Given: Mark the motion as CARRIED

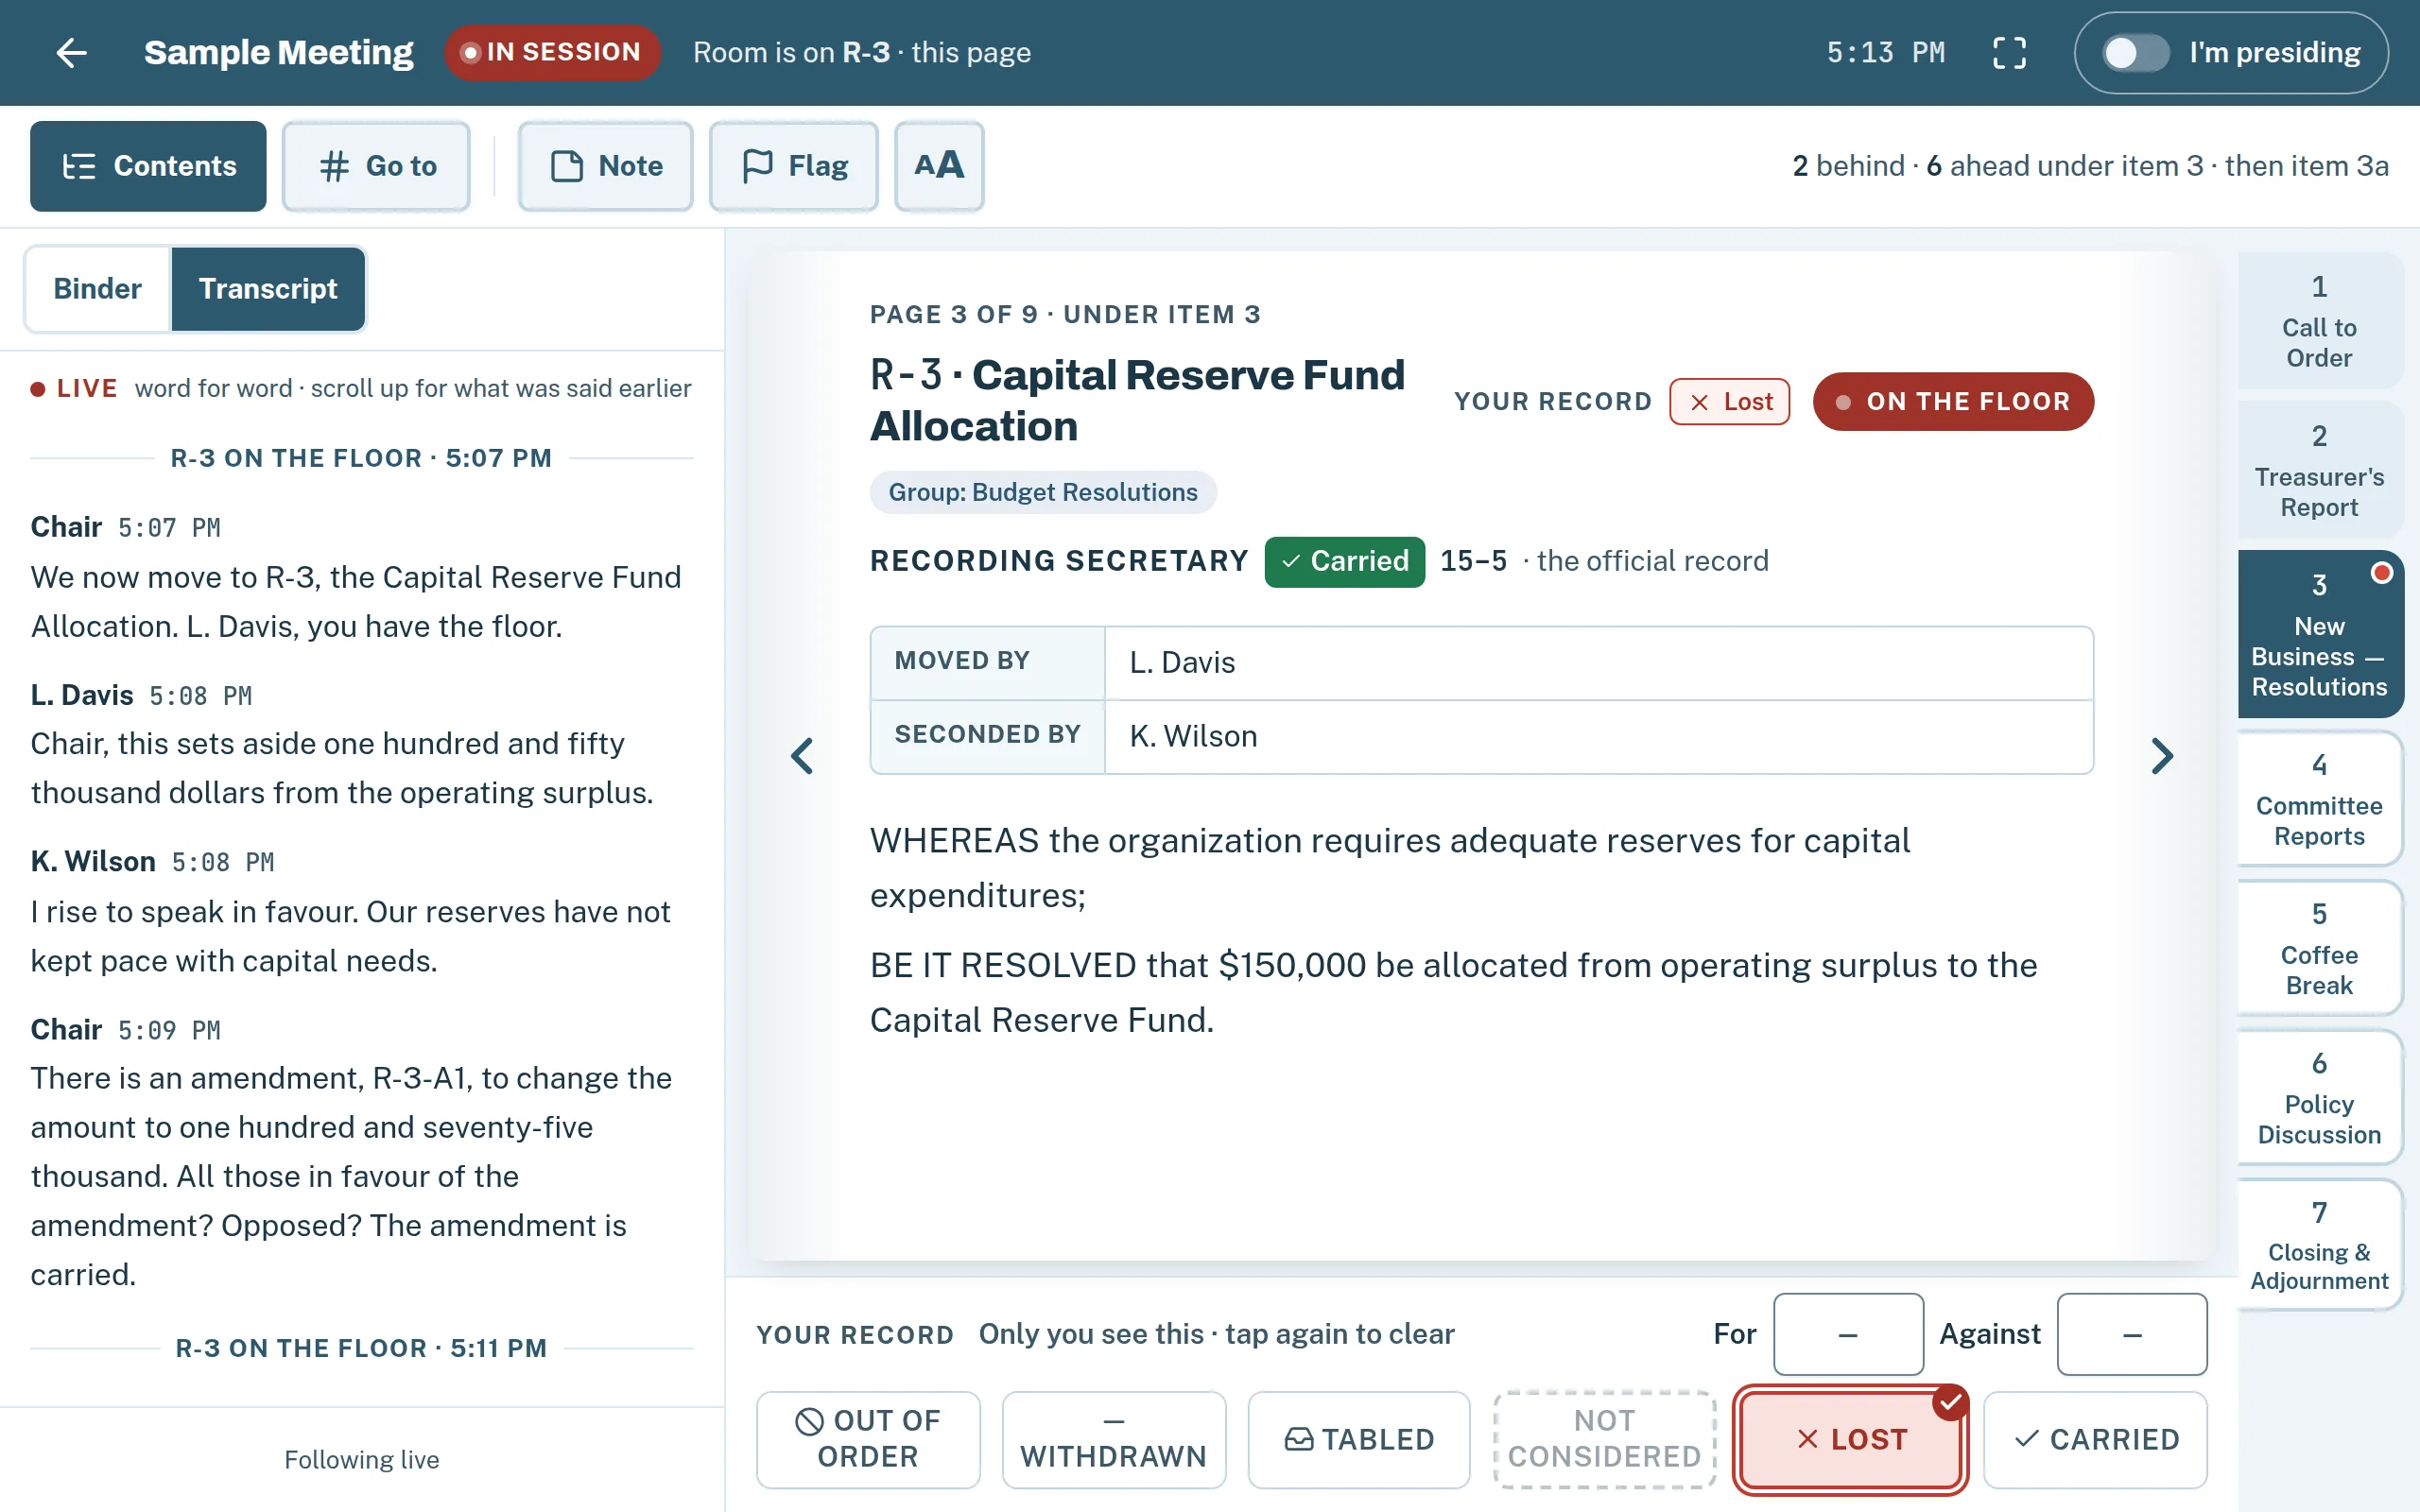Looking at the screenshot, I should coord(2095,1439).
